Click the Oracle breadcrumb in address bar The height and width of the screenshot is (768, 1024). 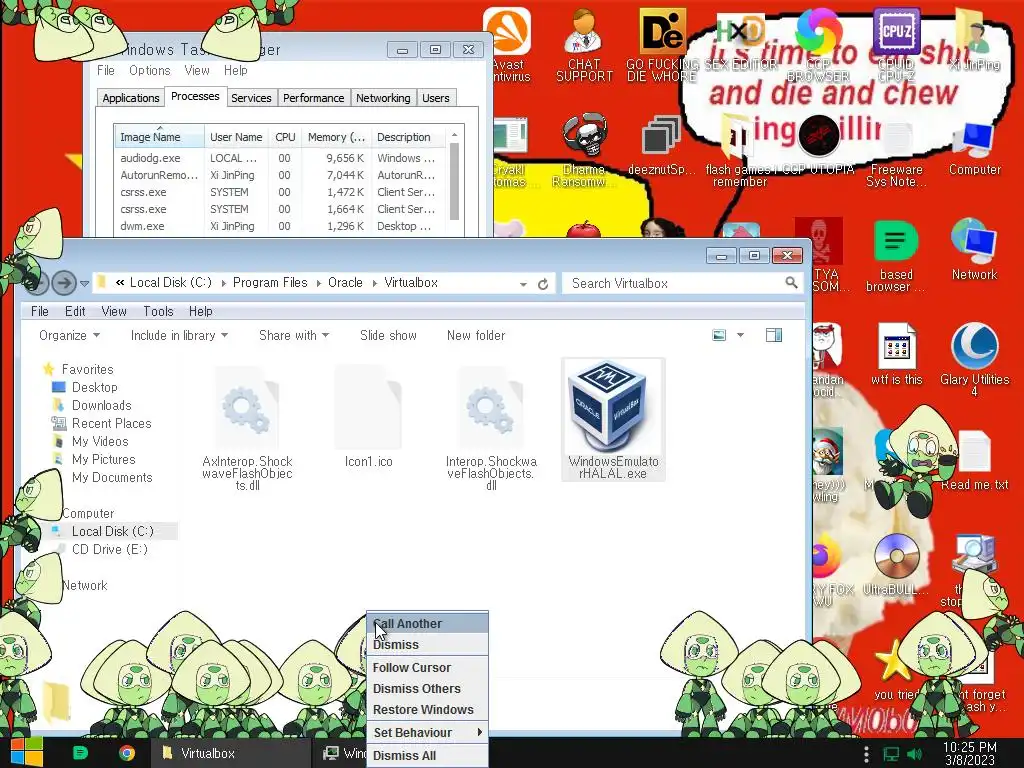click(345, 283)
